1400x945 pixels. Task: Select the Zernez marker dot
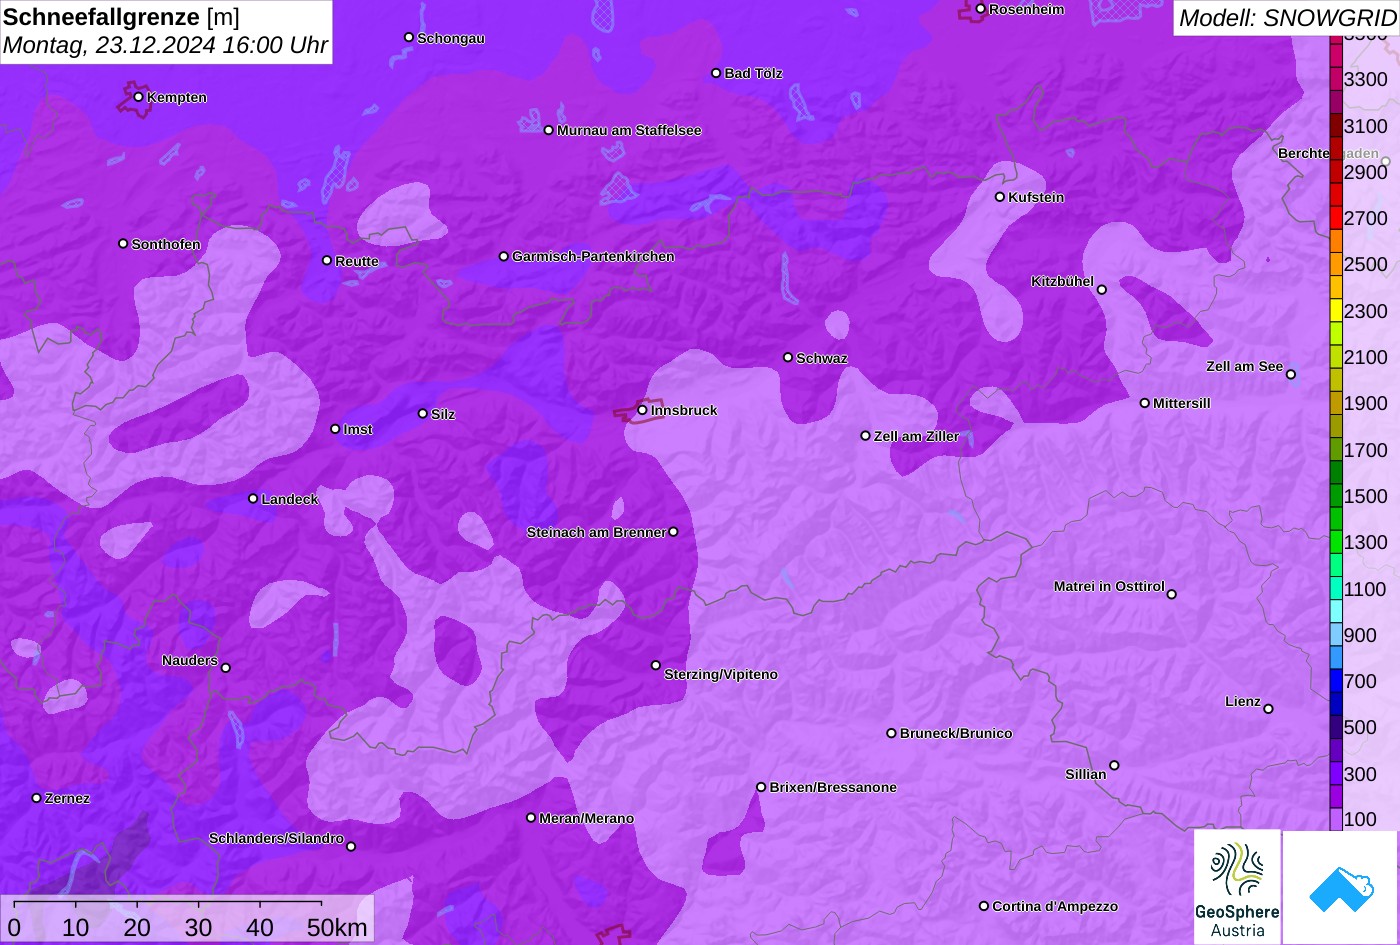pyautogui.click(x=36, y=798)
